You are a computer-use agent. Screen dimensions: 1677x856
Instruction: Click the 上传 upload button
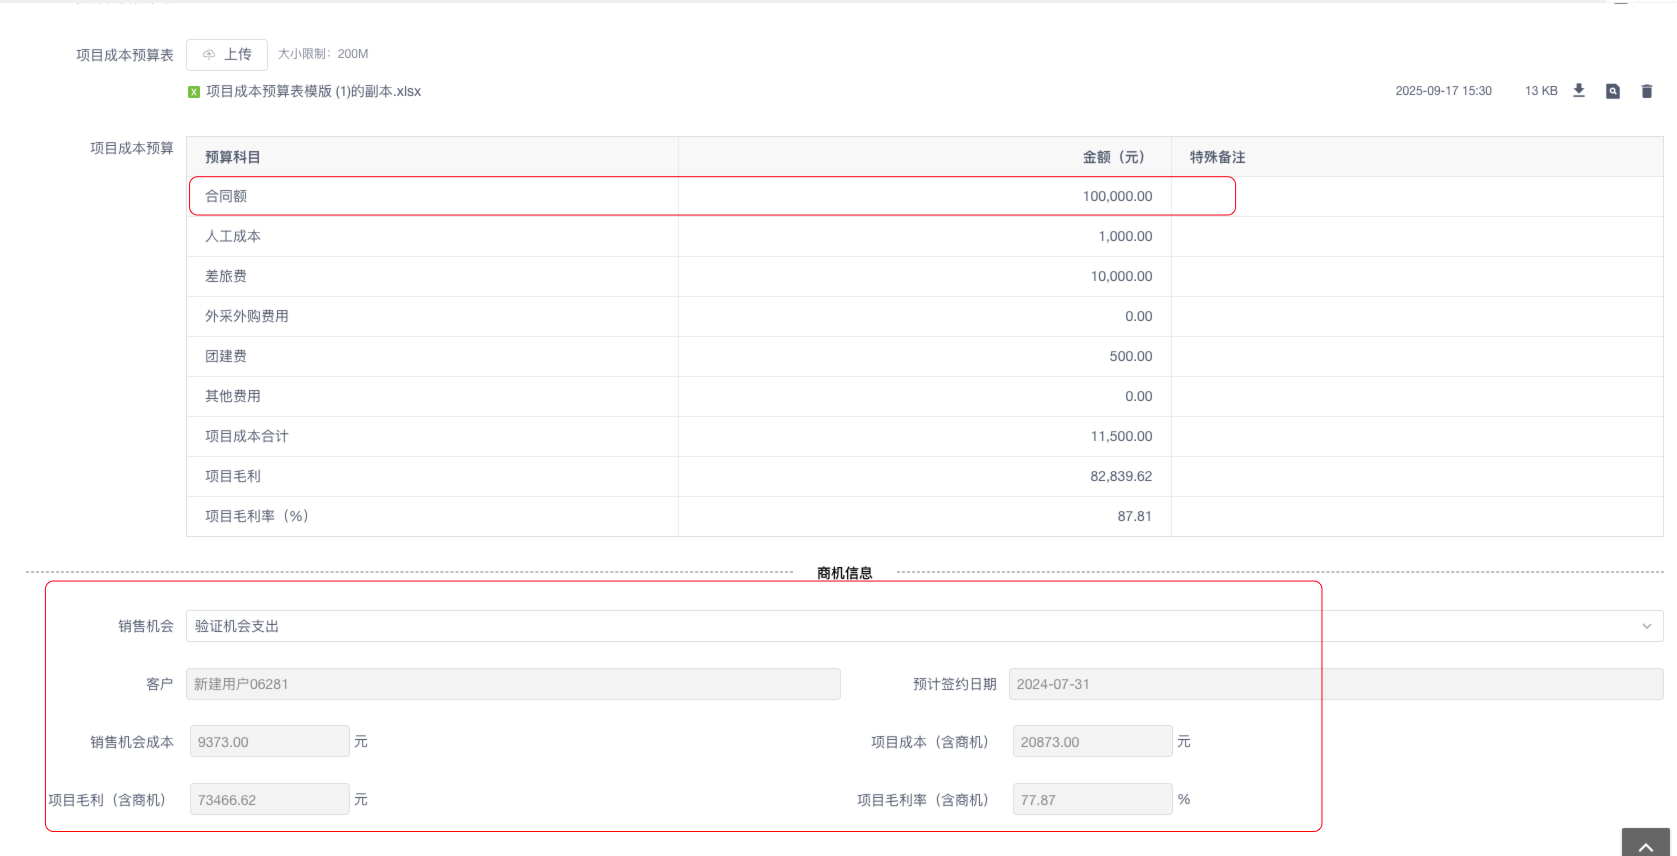point(227,54)
